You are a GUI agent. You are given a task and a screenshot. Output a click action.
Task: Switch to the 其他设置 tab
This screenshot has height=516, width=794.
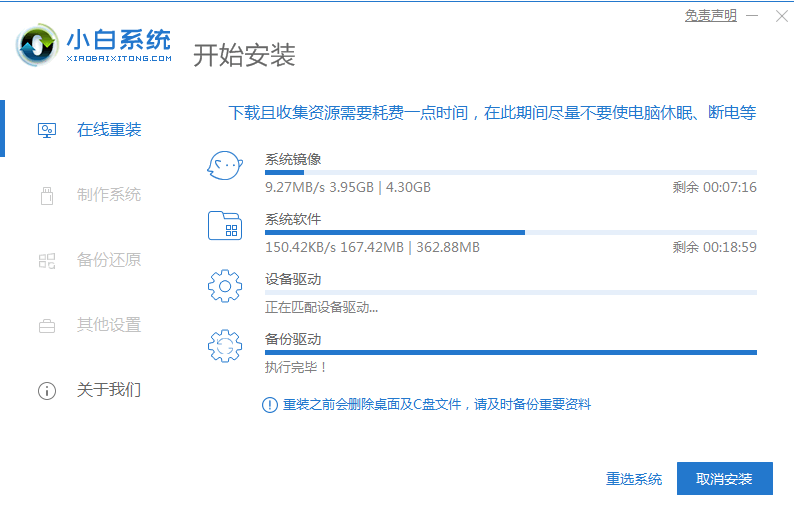tap(108, 325)
